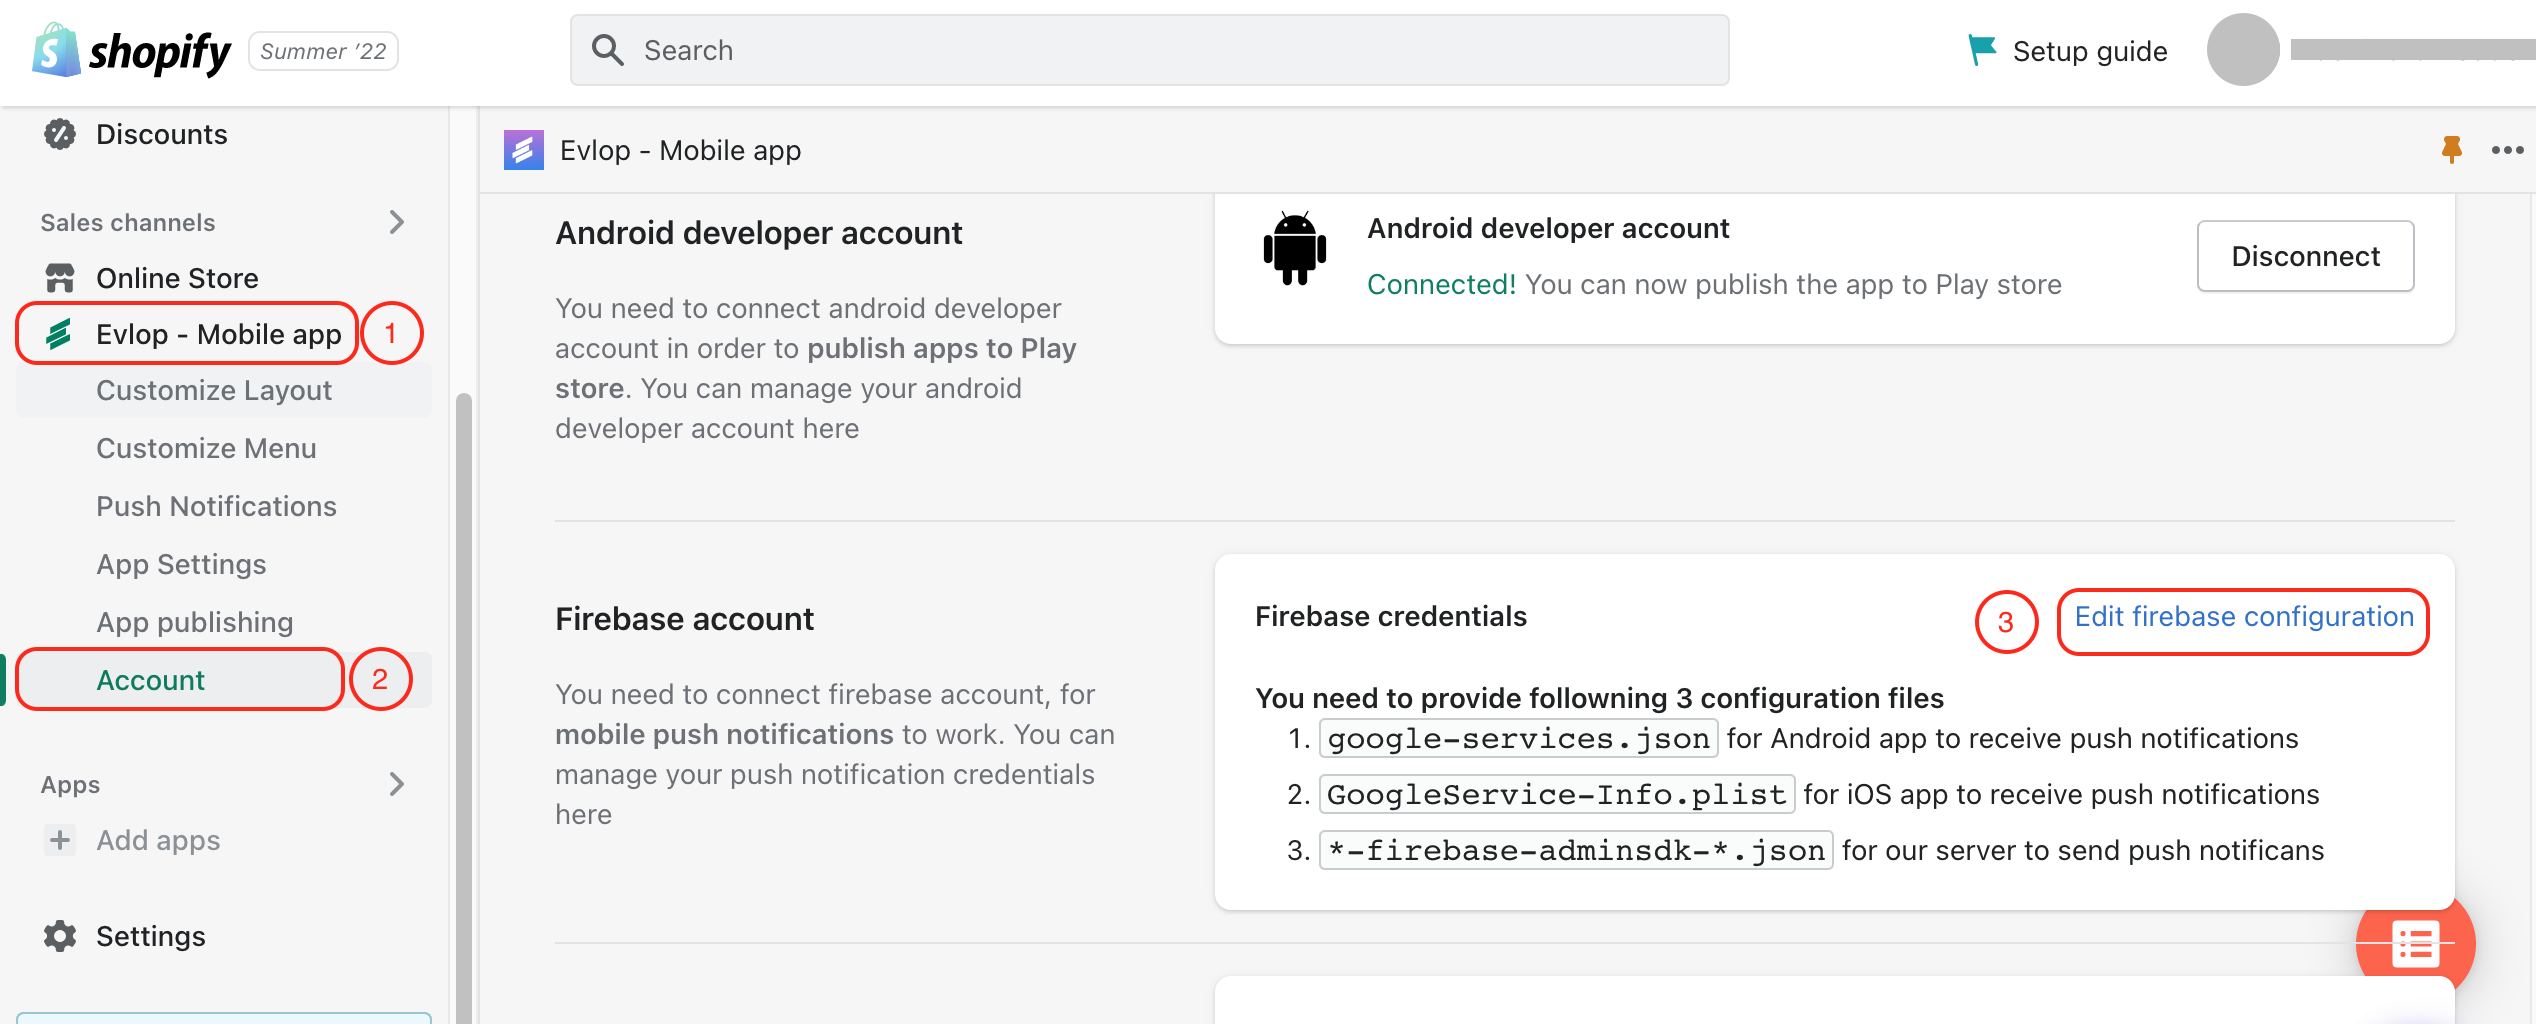Viewport: 2536px width, 1024px height.
Task: Click the green Evlop sidebar icon
Action: (59, 334)
